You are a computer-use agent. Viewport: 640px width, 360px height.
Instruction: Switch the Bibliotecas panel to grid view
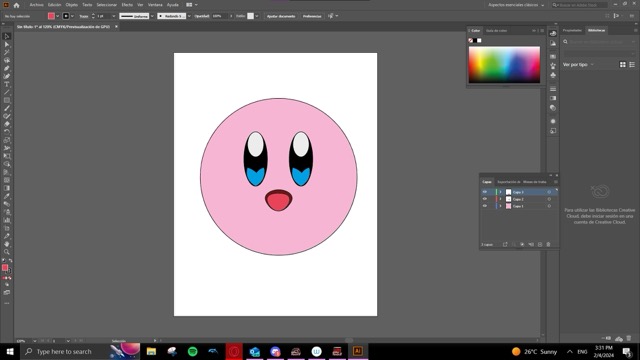point(622,64)
